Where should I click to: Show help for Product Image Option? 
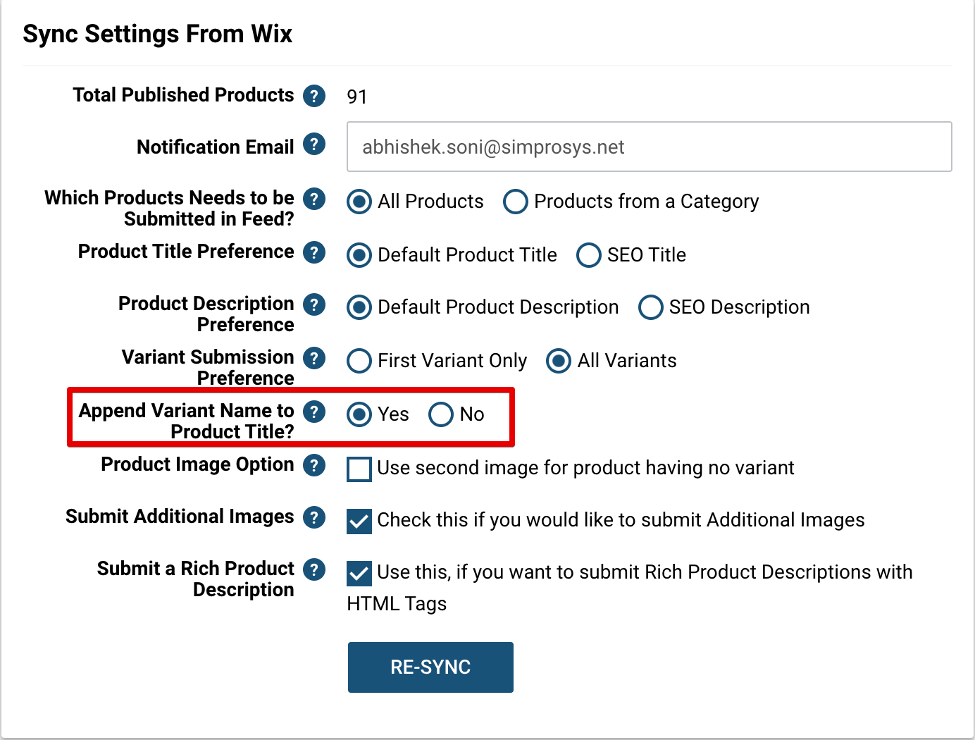coord(314,466)
